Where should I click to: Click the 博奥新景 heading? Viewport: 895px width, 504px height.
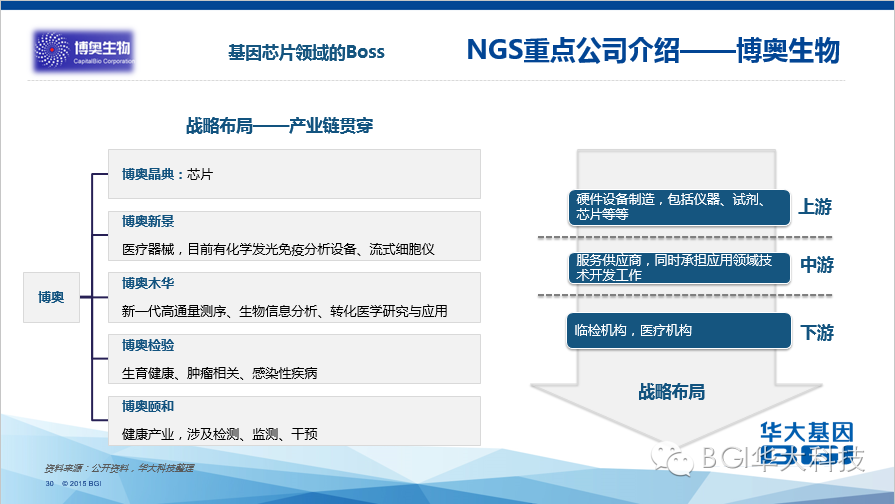click(148, 221)
